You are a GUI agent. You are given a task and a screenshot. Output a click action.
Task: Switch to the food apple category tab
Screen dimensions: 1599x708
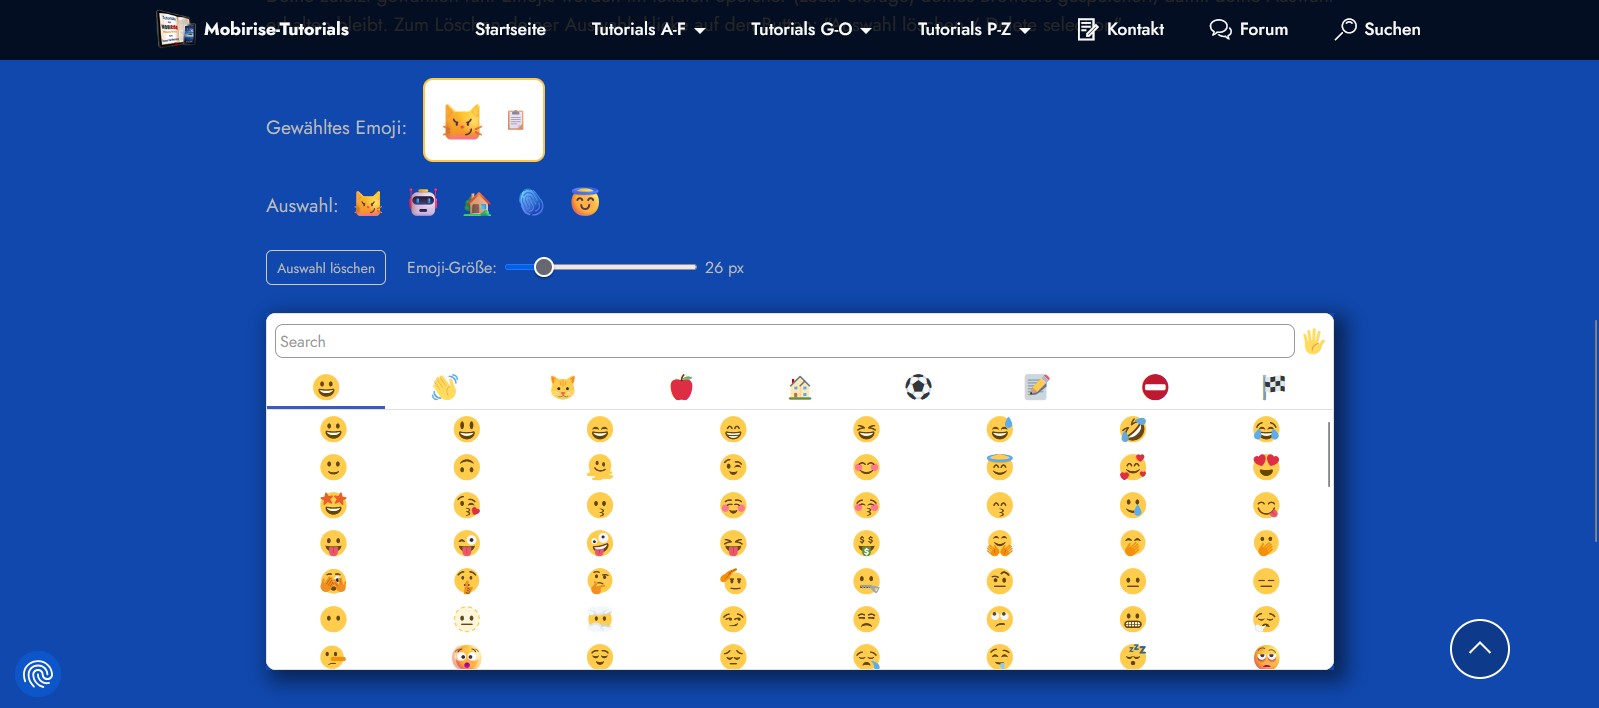click(681, 387)
